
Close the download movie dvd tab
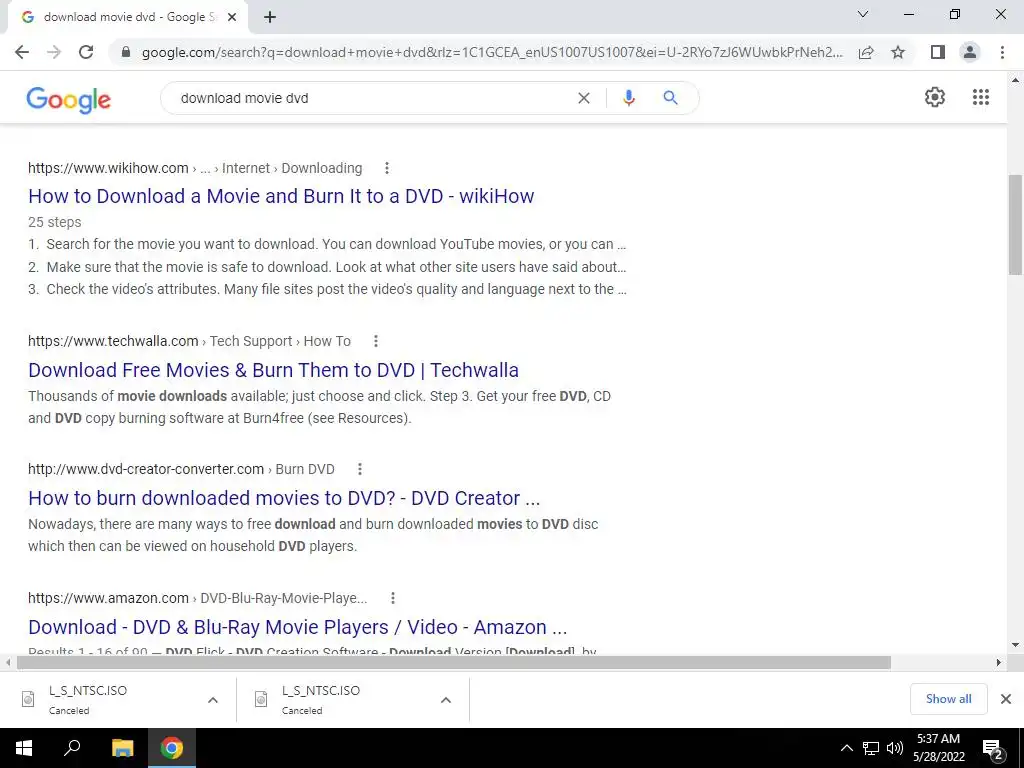[x=232, y=17]
